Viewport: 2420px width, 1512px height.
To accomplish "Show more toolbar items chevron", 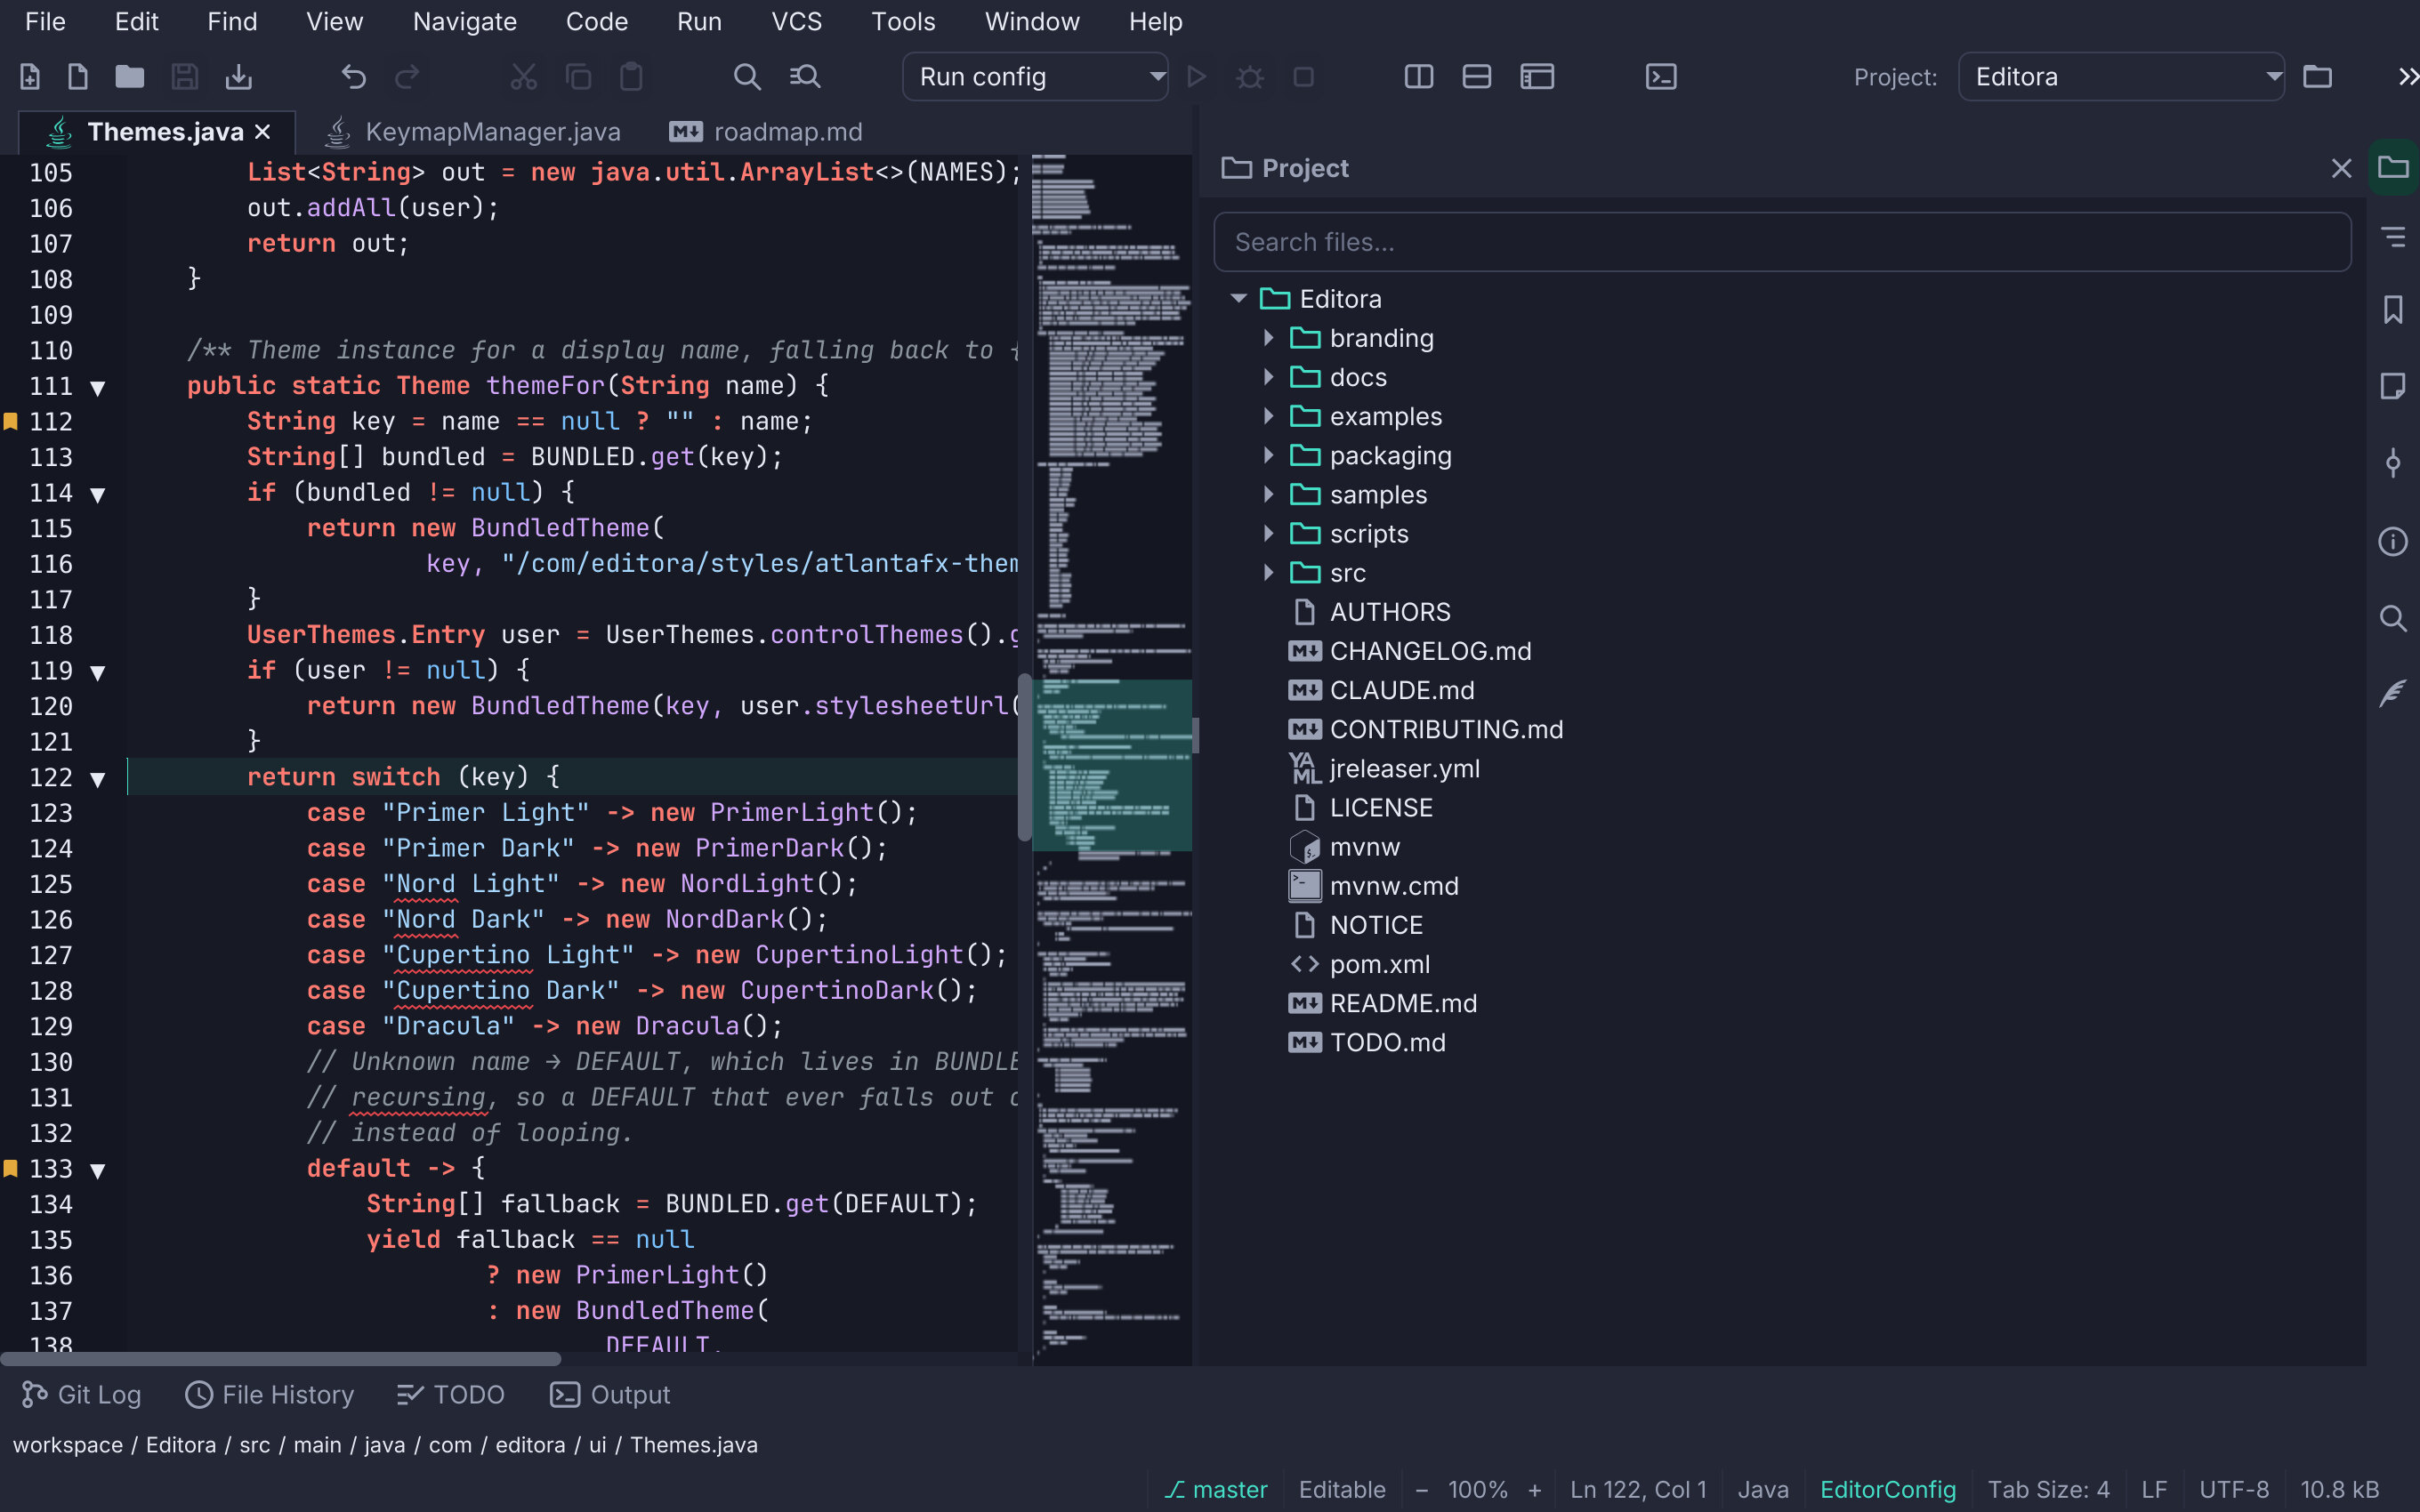I will [x=2408, y=77].
